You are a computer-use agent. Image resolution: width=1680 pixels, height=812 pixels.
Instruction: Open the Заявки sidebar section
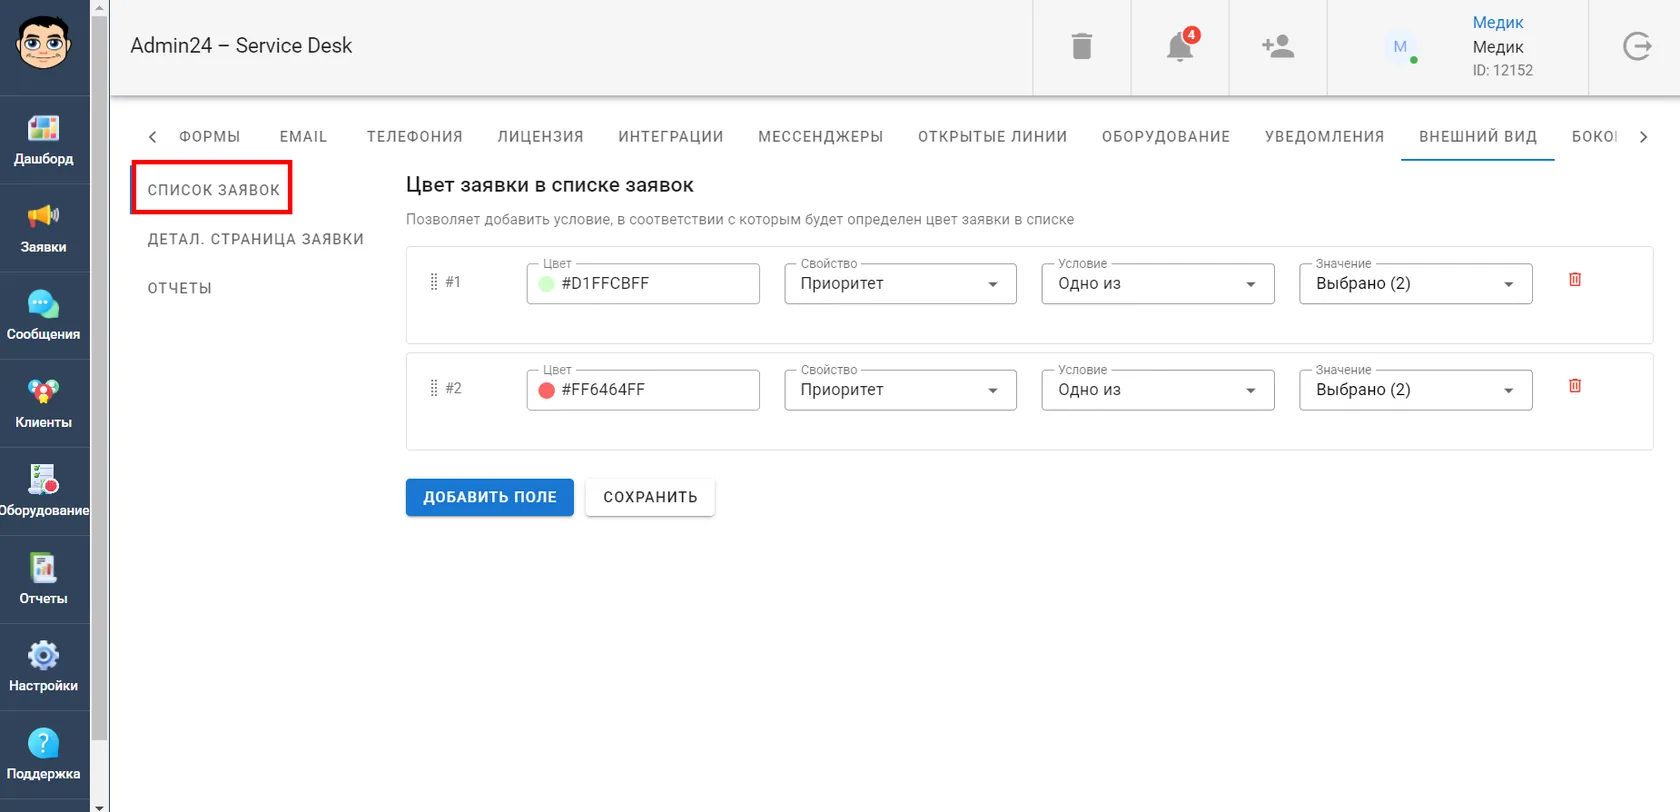click(44, 228)
